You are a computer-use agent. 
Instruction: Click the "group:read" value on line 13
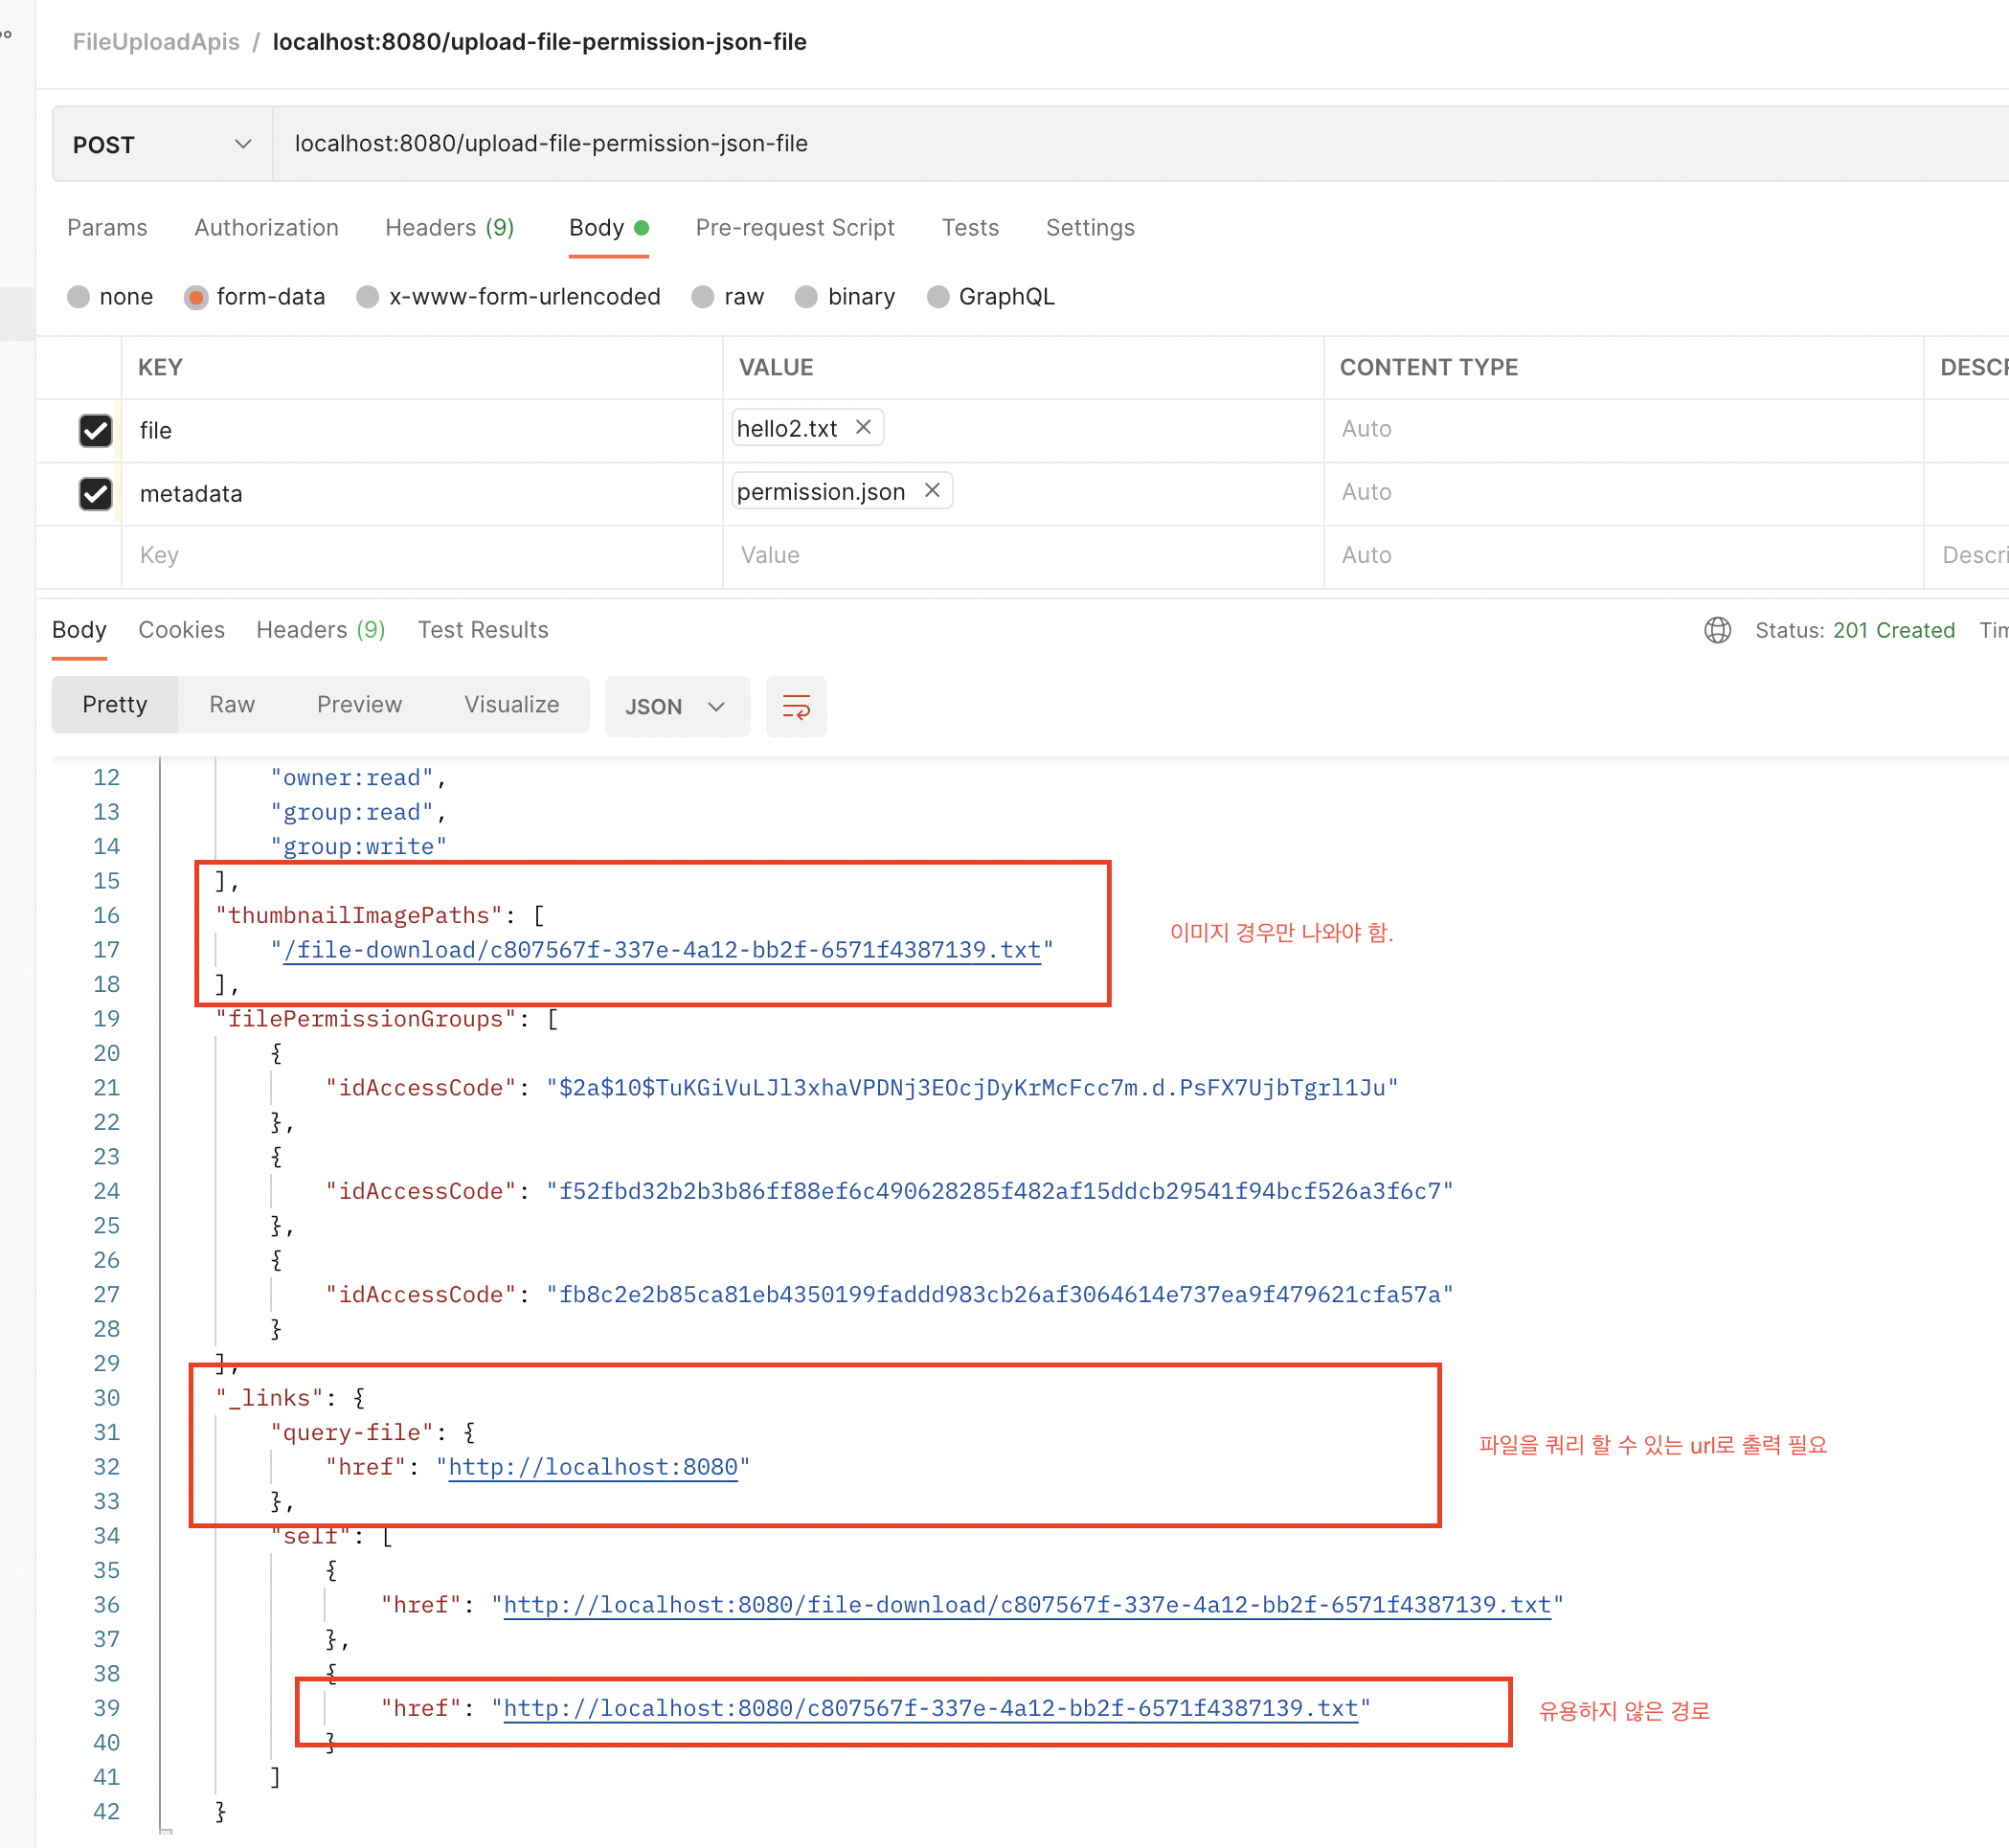pyautogui.click(x=352, y=812)
